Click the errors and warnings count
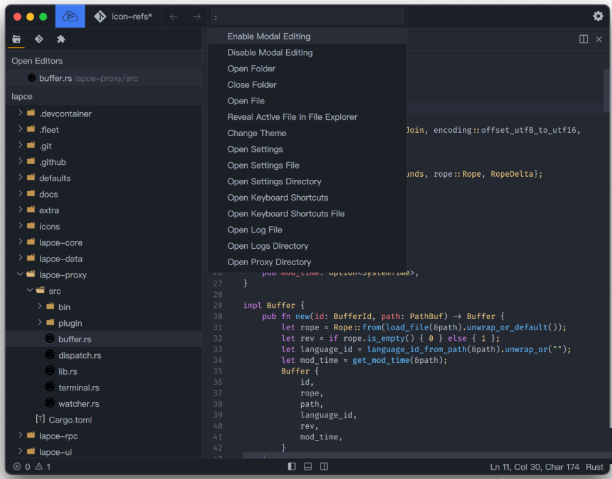The width and height of the screenshot is (612, 479). [x=32, y=467]
